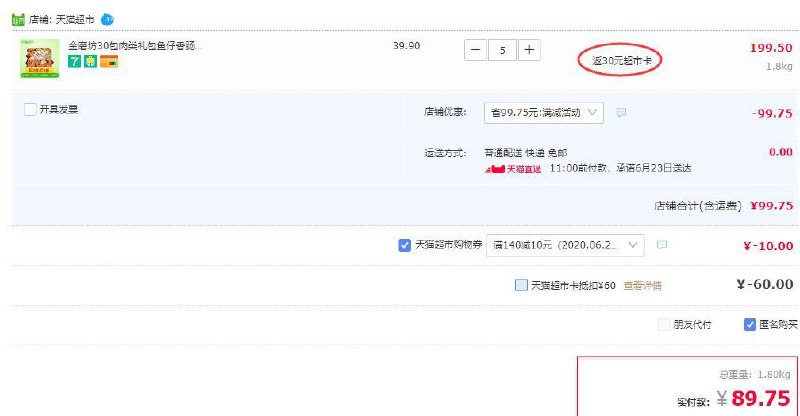Click the store total ¥99.75
The height and width of the screenshot is (416, 800).
point(771,206)
